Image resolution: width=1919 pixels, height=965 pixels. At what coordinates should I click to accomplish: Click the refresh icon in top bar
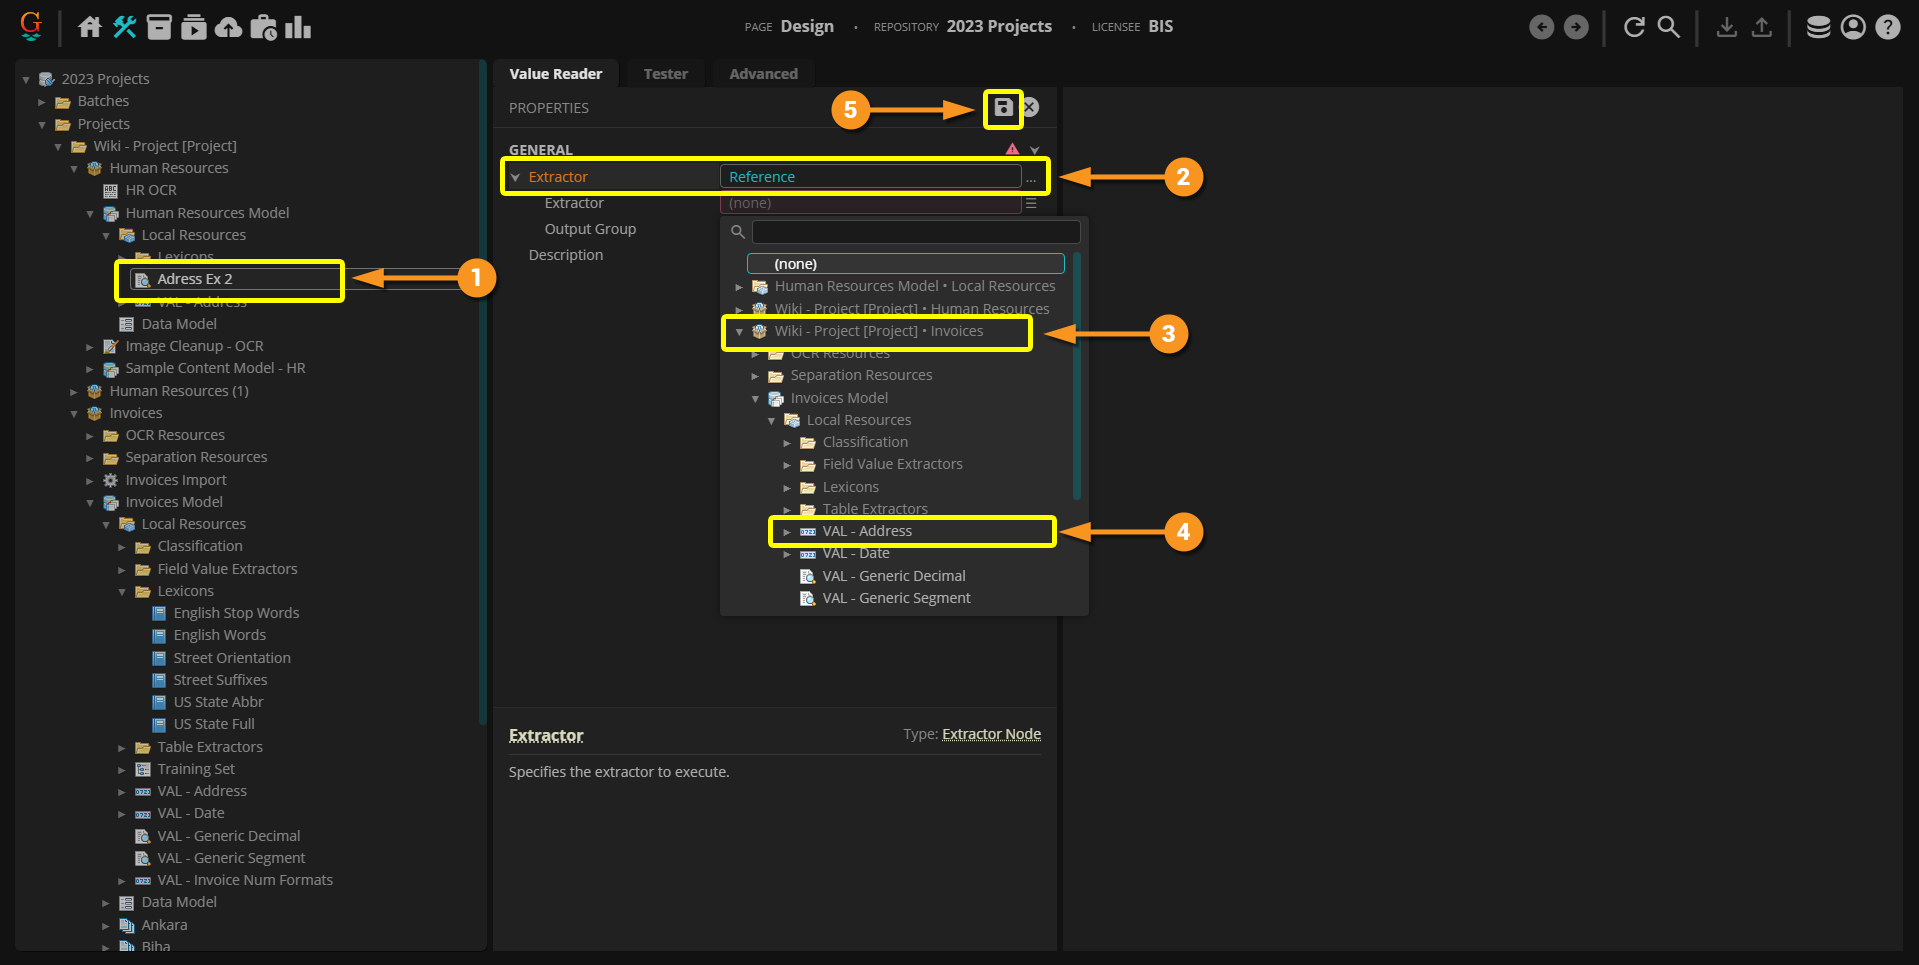tap(1634, 27)
